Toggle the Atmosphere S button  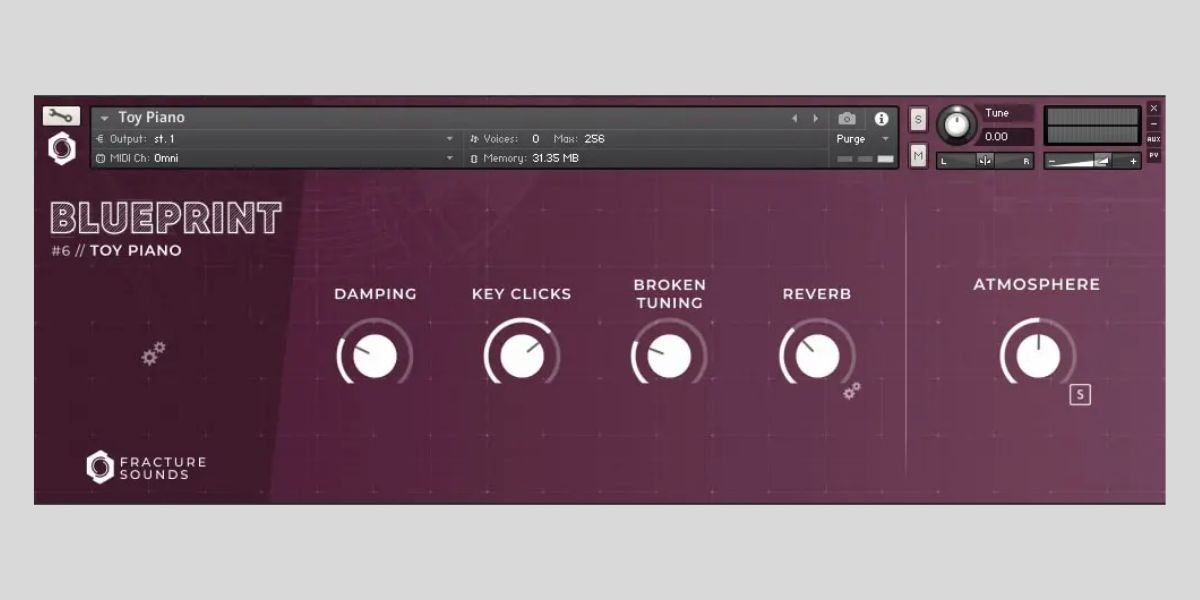coord(1080,395)
